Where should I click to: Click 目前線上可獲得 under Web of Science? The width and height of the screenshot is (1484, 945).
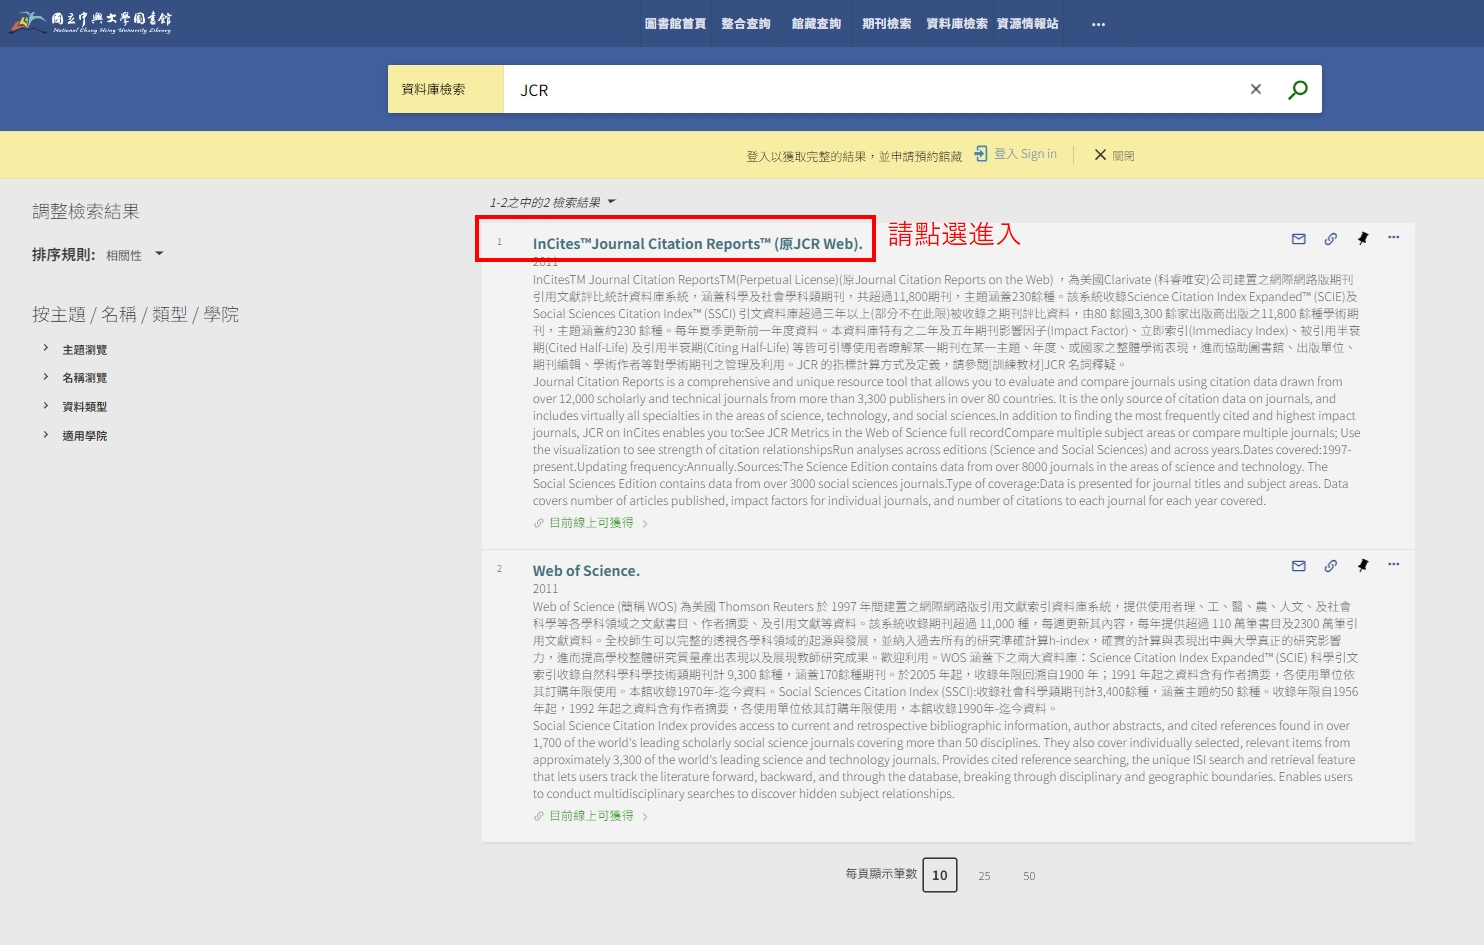(x=591, y=816)
